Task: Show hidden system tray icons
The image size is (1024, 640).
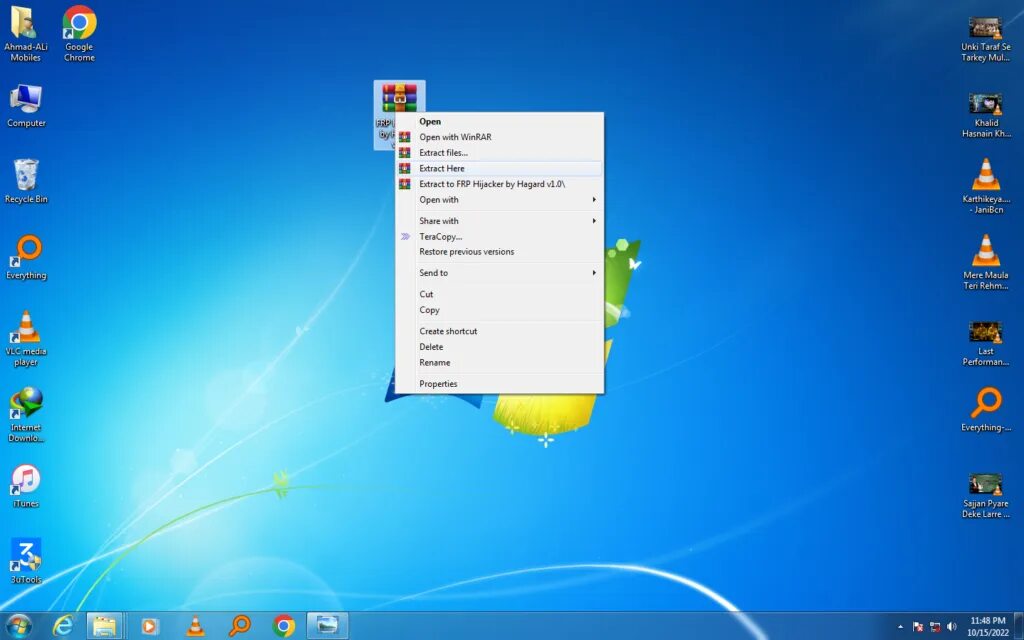Action: [901, 625]
